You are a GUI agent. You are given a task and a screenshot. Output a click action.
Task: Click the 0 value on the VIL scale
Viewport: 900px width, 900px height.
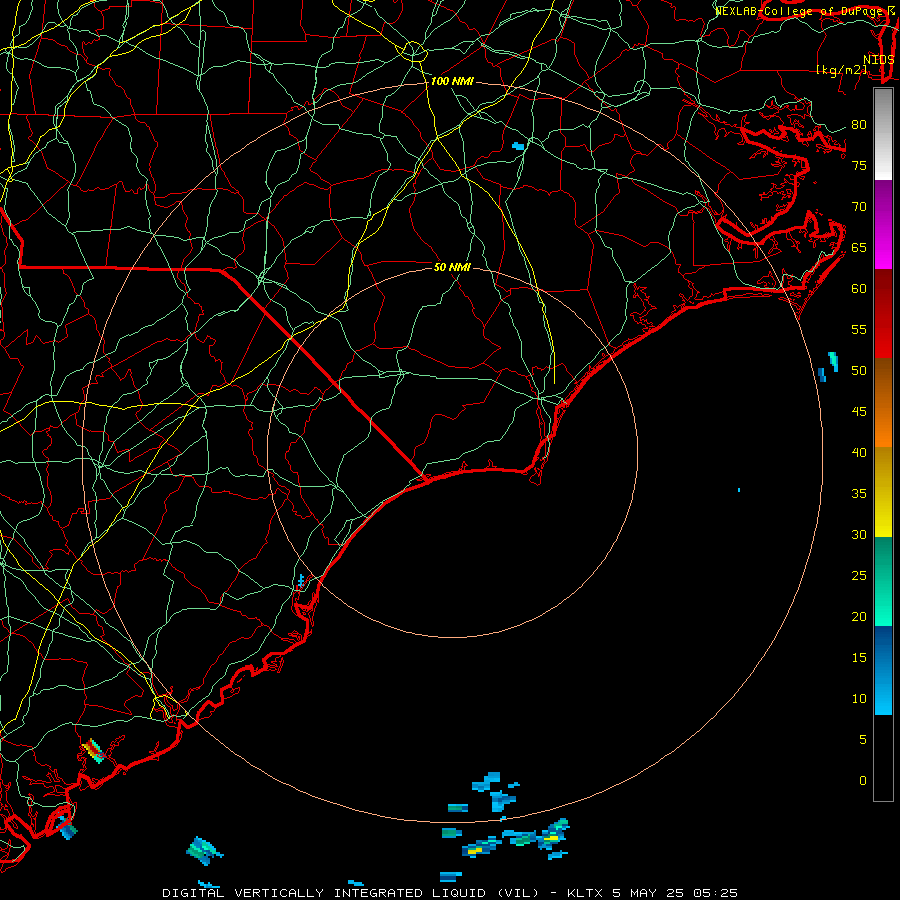[x=863, y=781]
